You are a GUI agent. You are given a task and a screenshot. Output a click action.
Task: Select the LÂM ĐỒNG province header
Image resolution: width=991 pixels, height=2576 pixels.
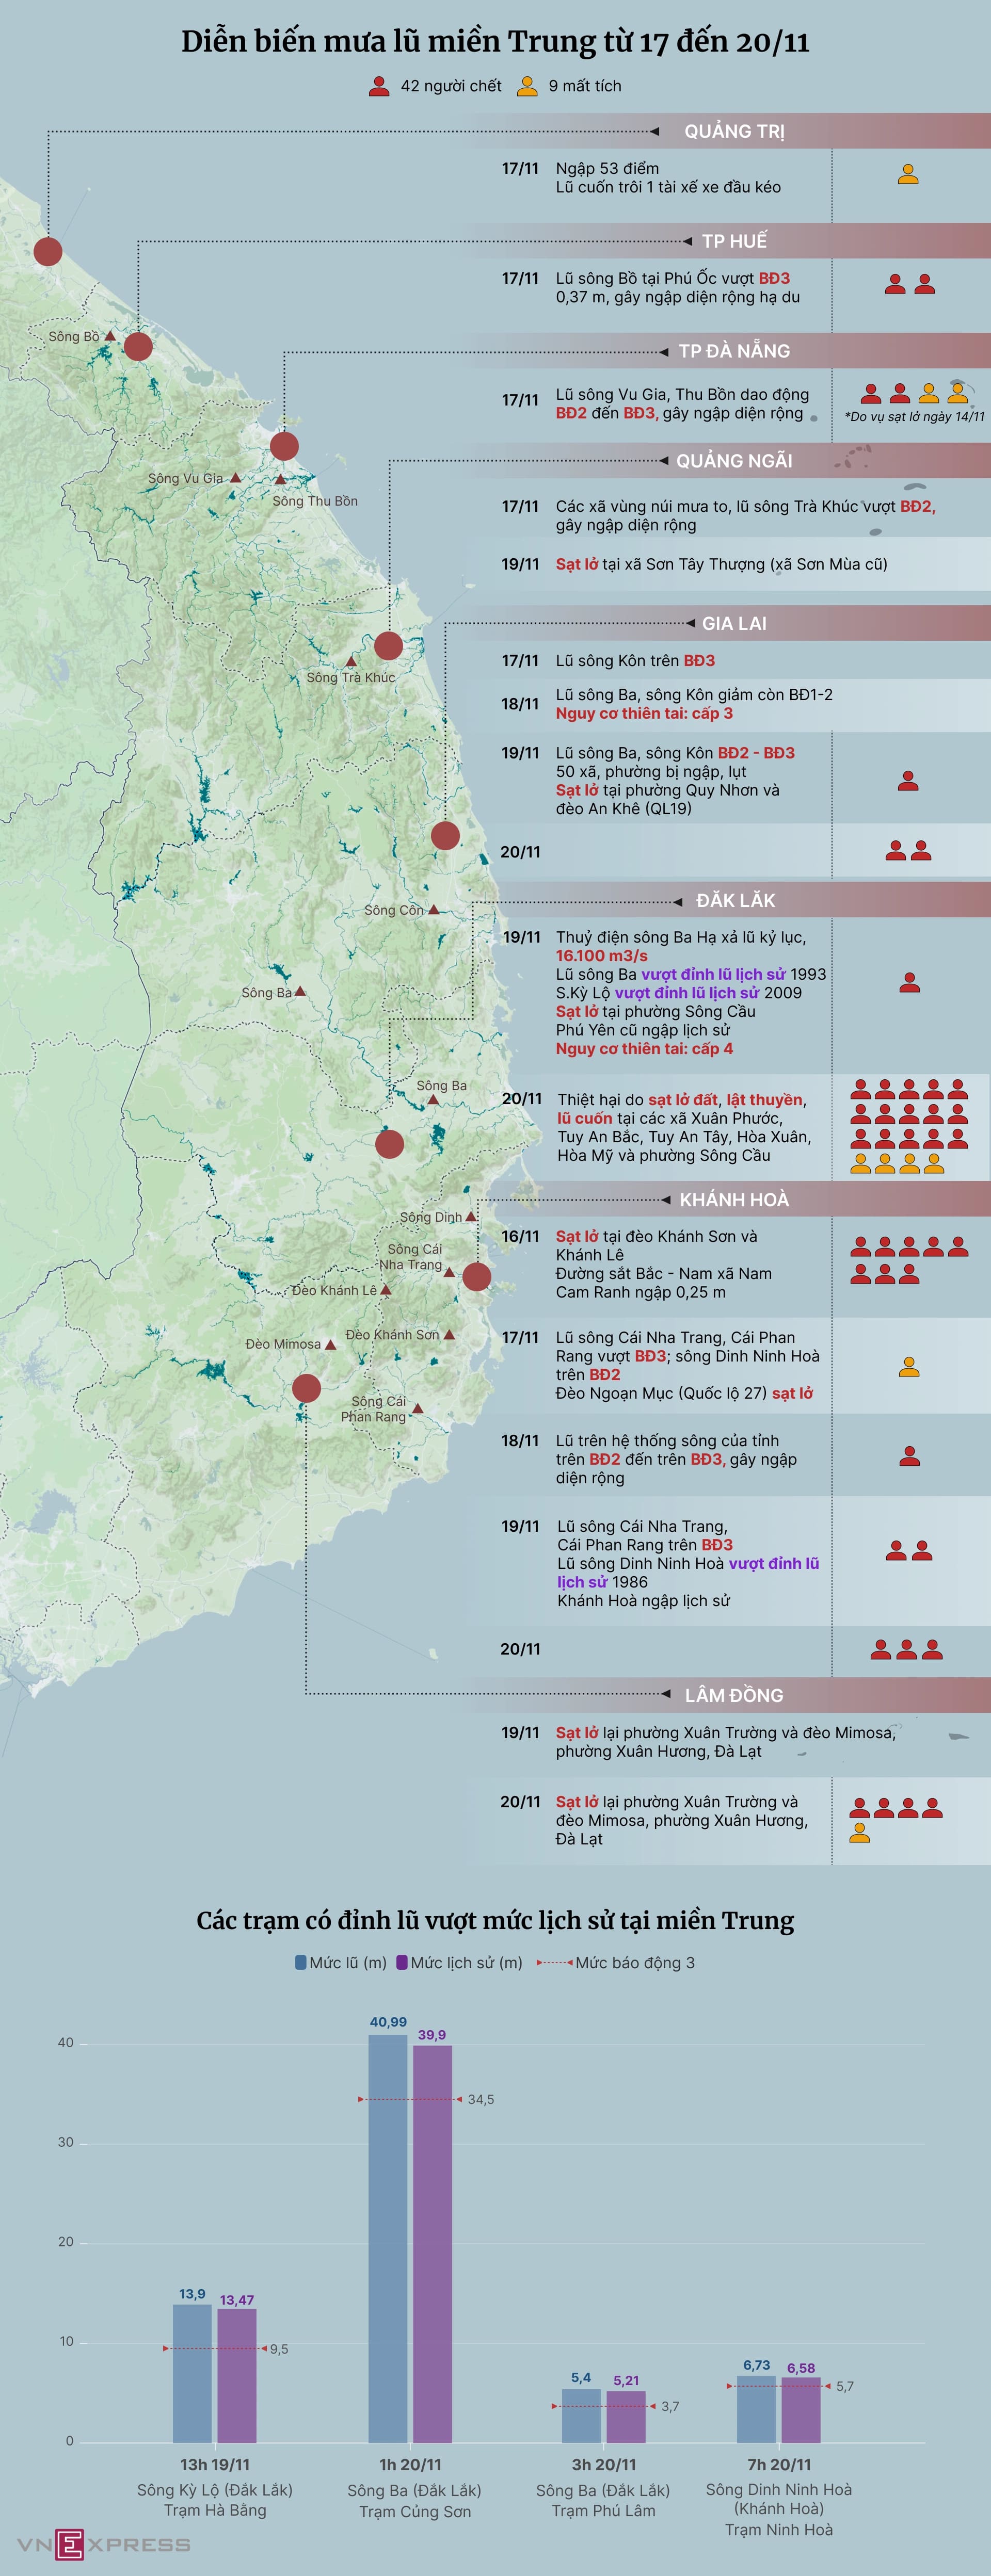coord(734,1695)
